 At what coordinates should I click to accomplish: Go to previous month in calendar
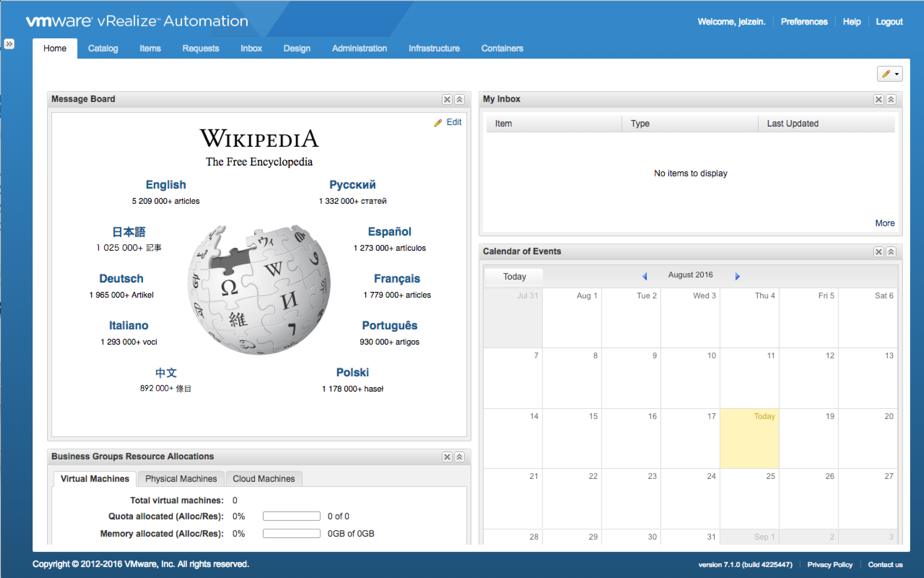(644, 276)
